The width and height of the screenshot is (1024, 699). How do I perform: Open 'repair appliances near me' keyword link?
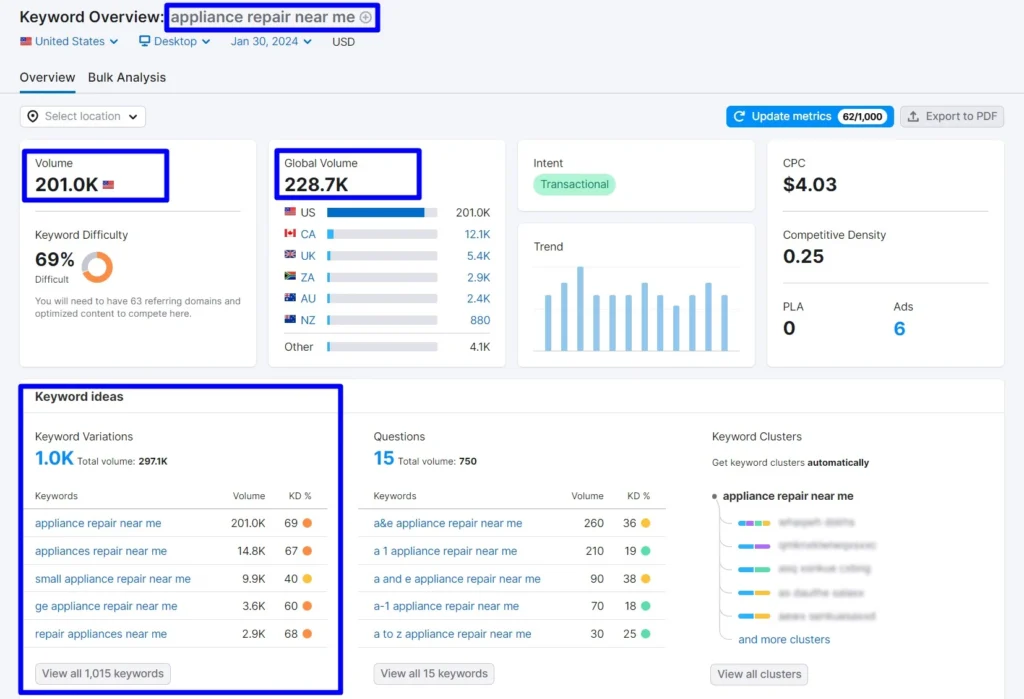pos(101,634)
